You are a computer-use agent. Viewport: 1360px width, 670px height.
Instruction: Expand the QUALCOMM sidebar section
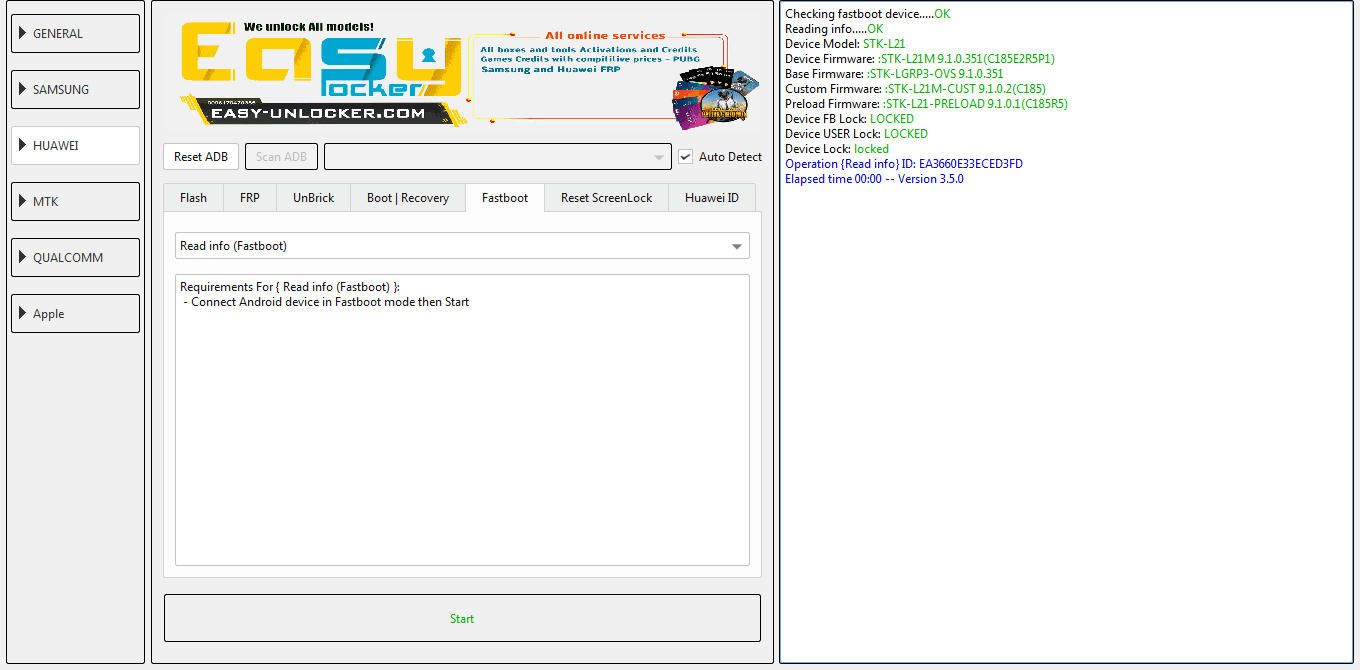(x=75, y=257)
